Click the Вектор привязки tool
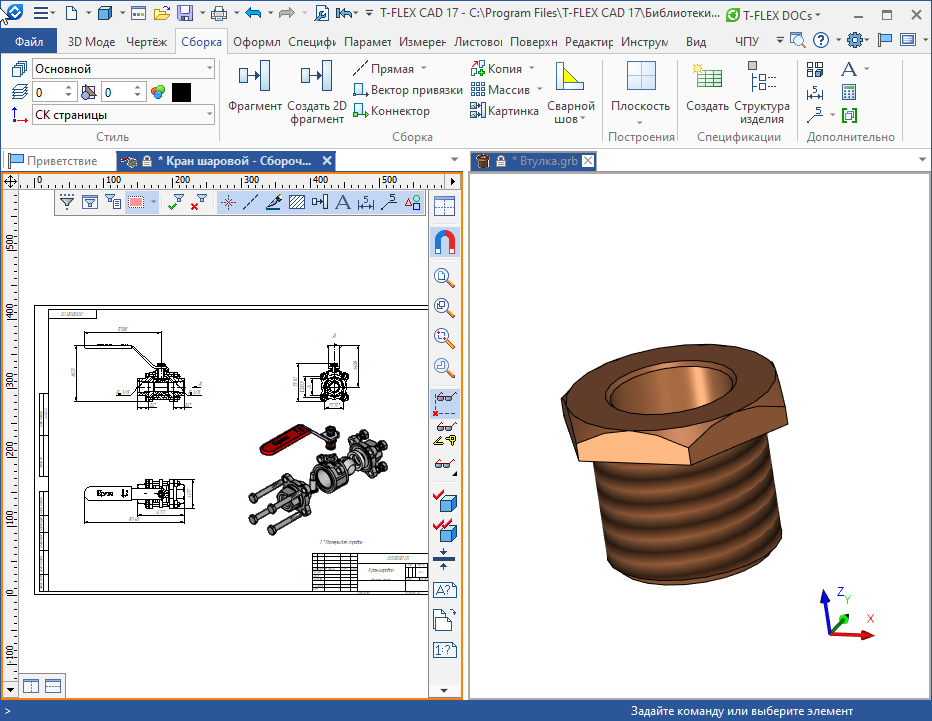This screenshot has height=721, width=932. point(408,90)
